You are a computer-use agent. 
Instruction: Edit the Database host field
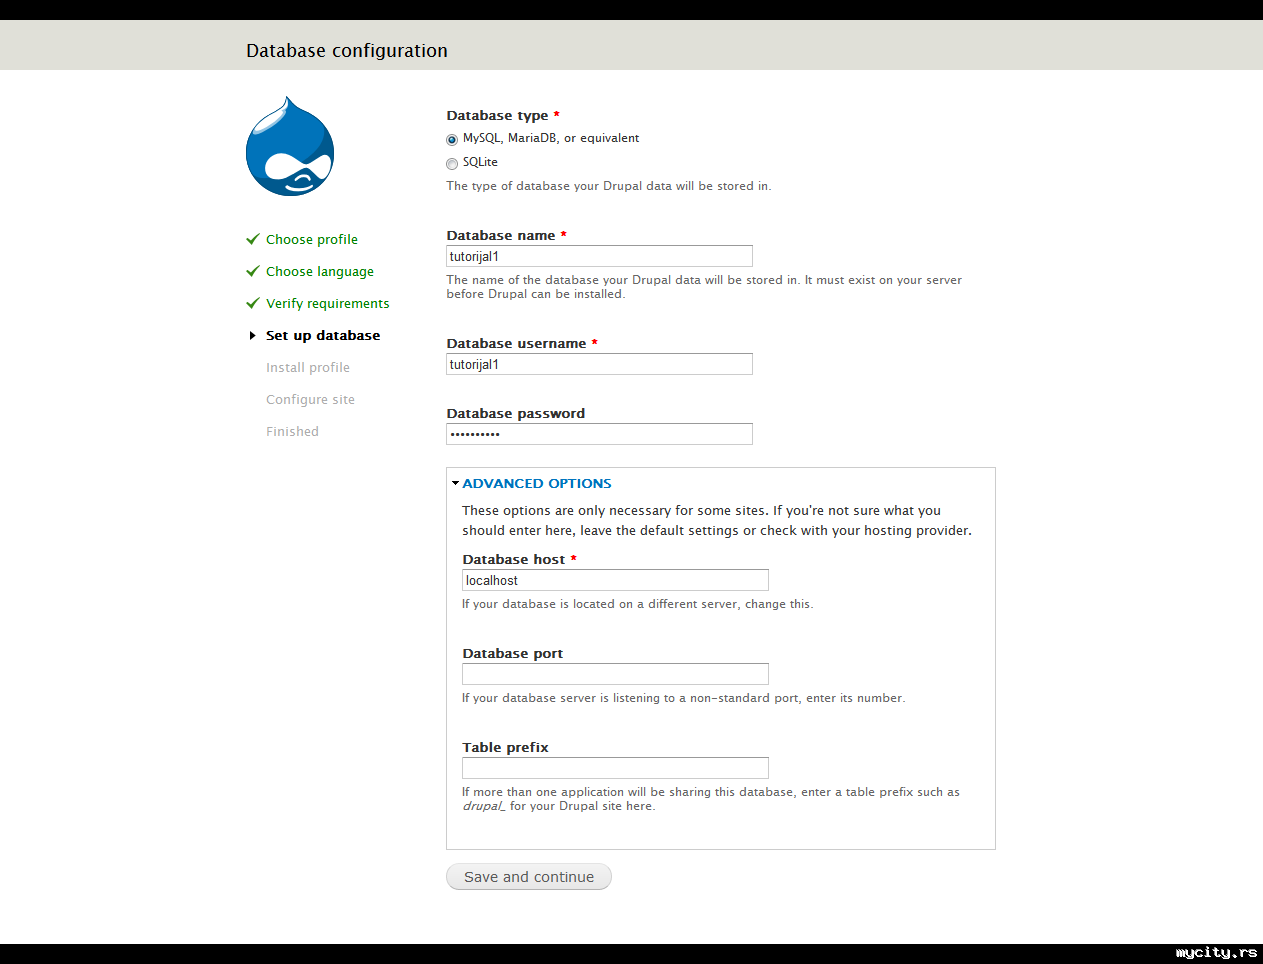(x=615, y=580)
